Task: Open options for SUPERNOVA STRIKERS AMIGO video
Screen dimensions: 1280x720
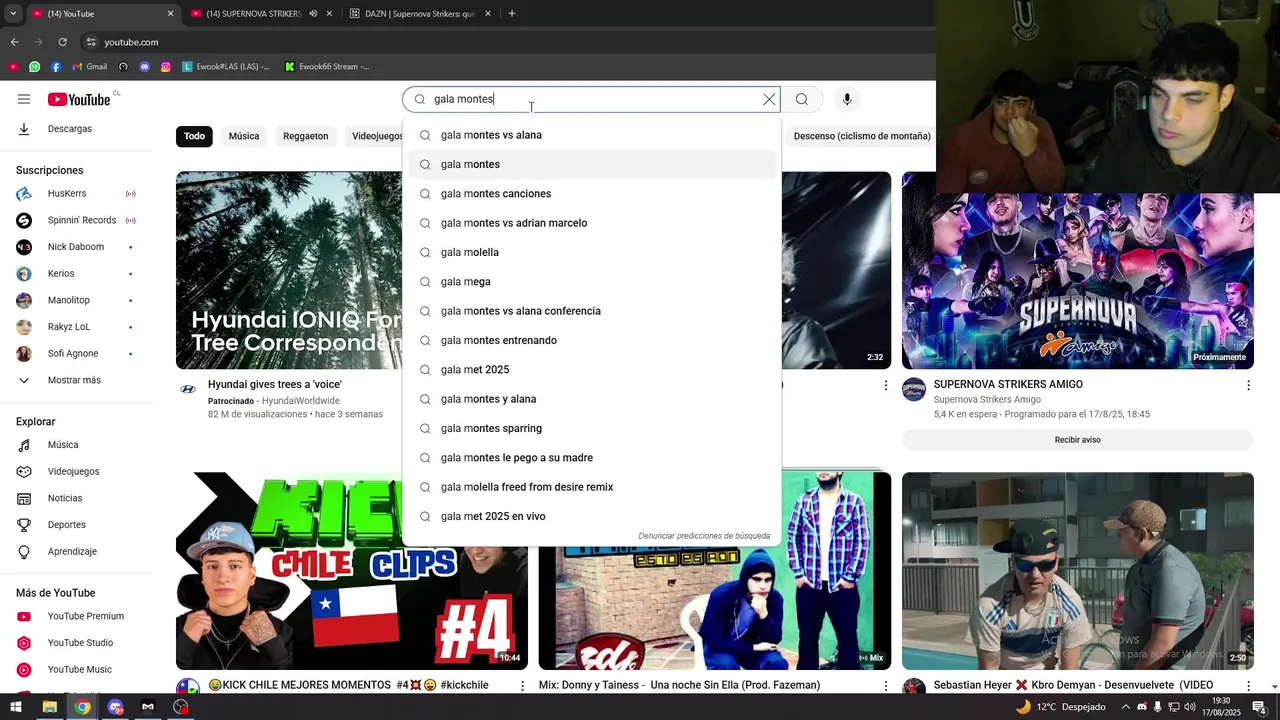Action: 1247,385
